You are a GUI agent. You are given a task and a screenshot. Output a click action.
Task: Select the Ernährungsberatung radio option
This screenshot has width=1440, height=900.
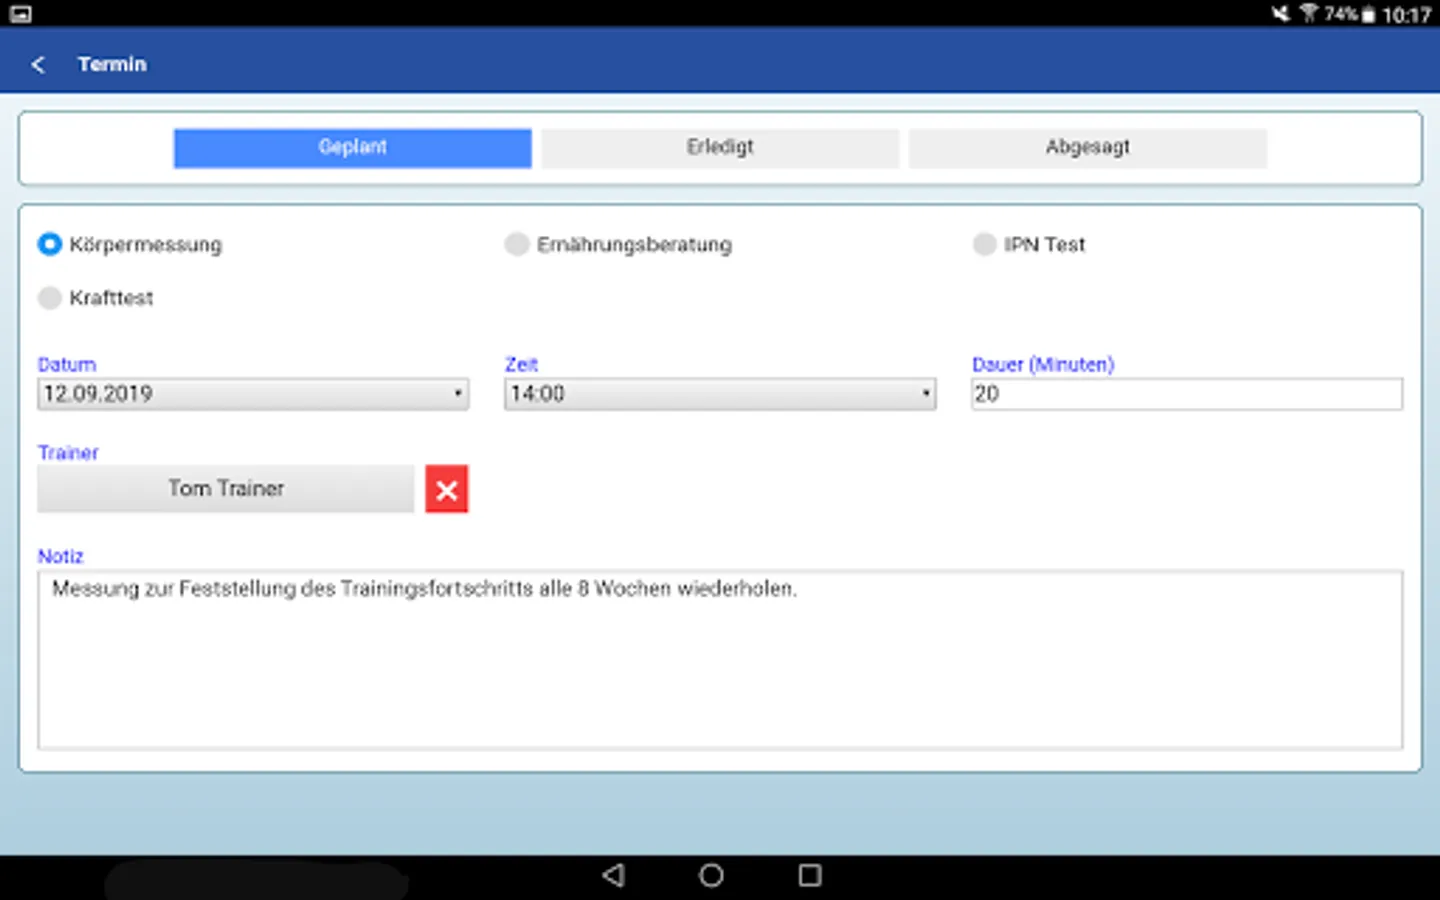pos(618,245)
